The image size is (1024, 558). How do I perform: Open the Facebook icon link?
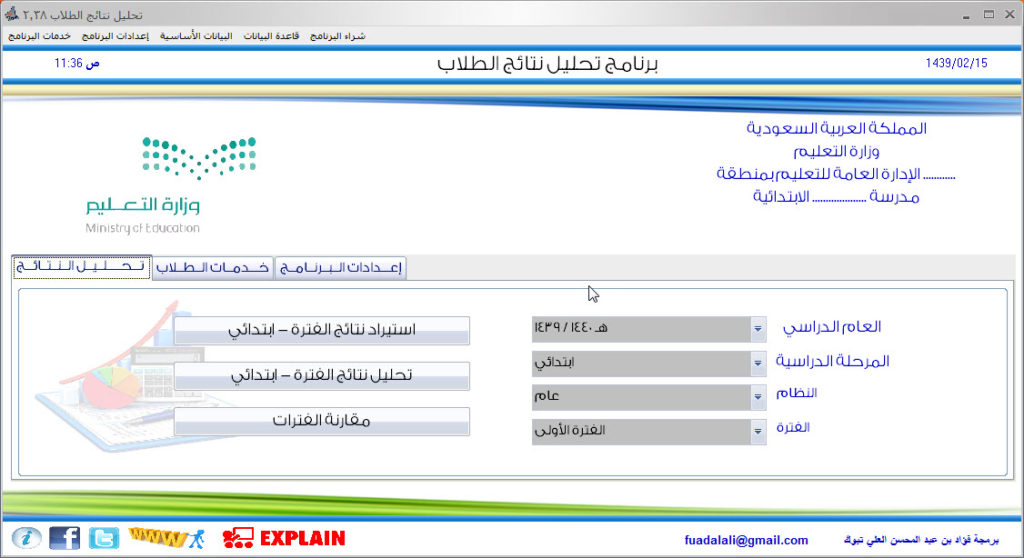tap(65, 538)
